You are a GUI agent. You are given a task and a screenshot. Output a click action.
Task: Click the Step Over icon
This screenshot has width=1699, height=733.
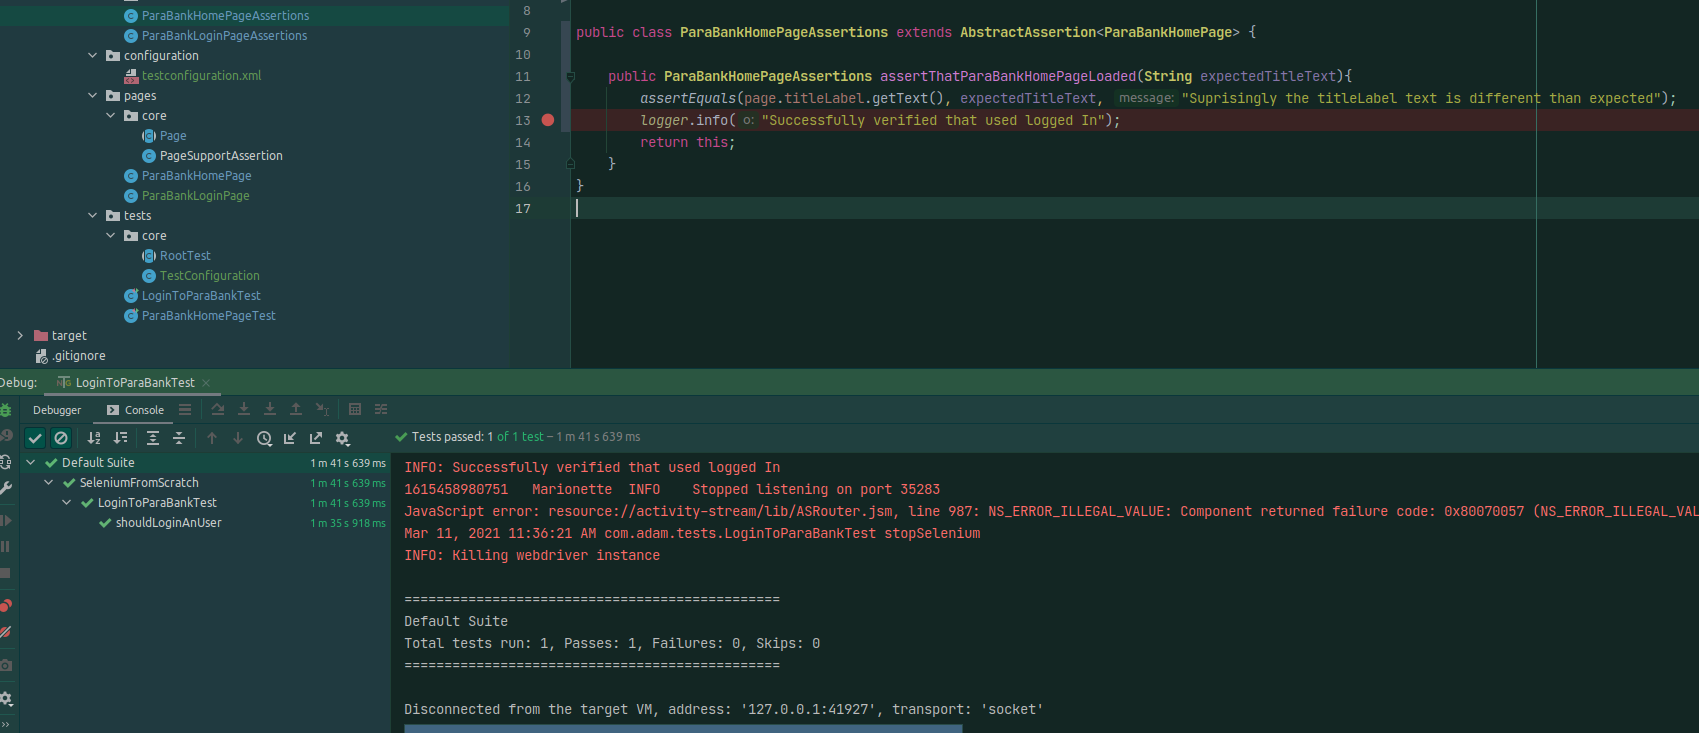click(x=218, y=409)
